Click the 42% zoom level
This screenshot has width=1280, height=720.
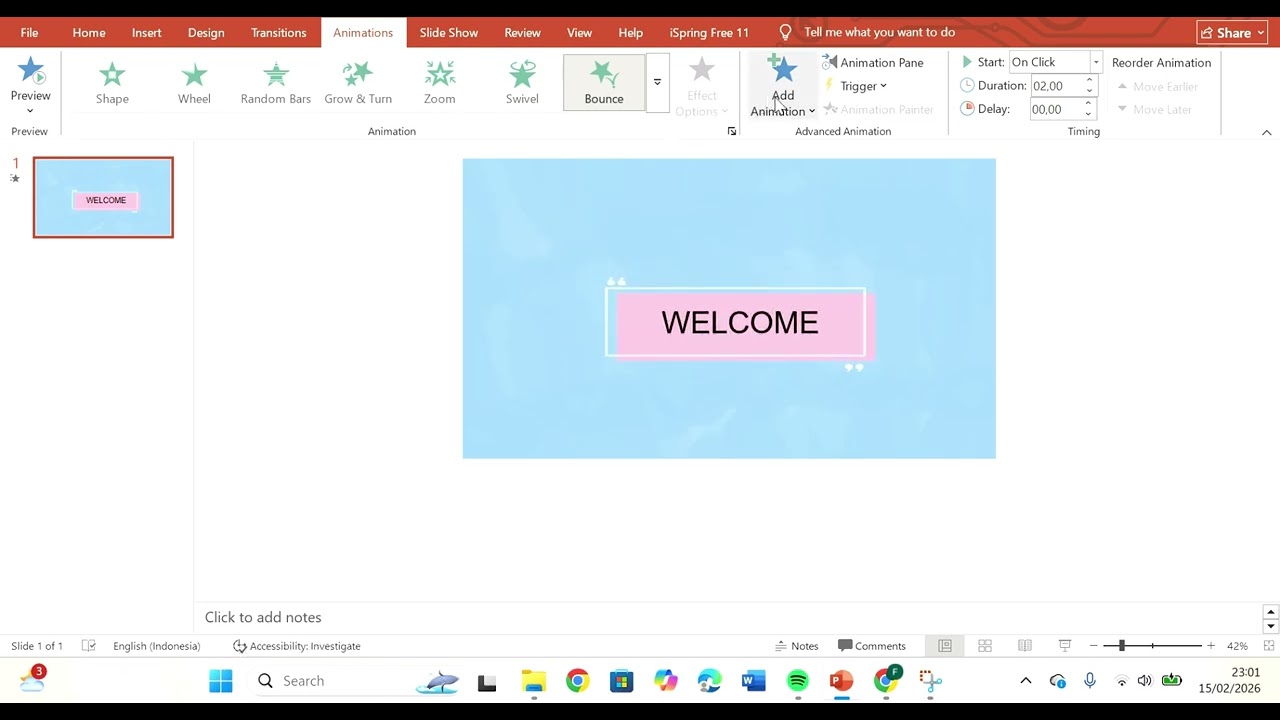1237,646
